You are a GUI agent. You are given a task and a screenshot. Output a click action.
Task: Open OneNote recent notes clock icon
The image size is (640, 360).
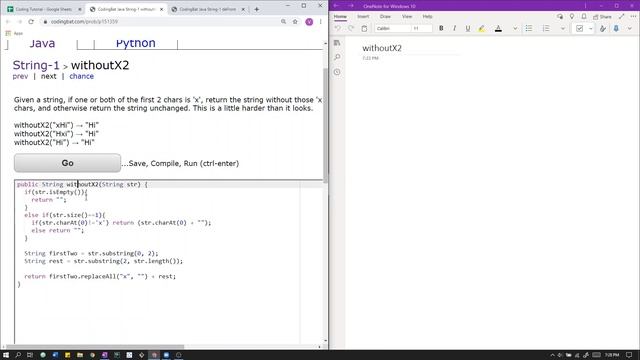337,72
